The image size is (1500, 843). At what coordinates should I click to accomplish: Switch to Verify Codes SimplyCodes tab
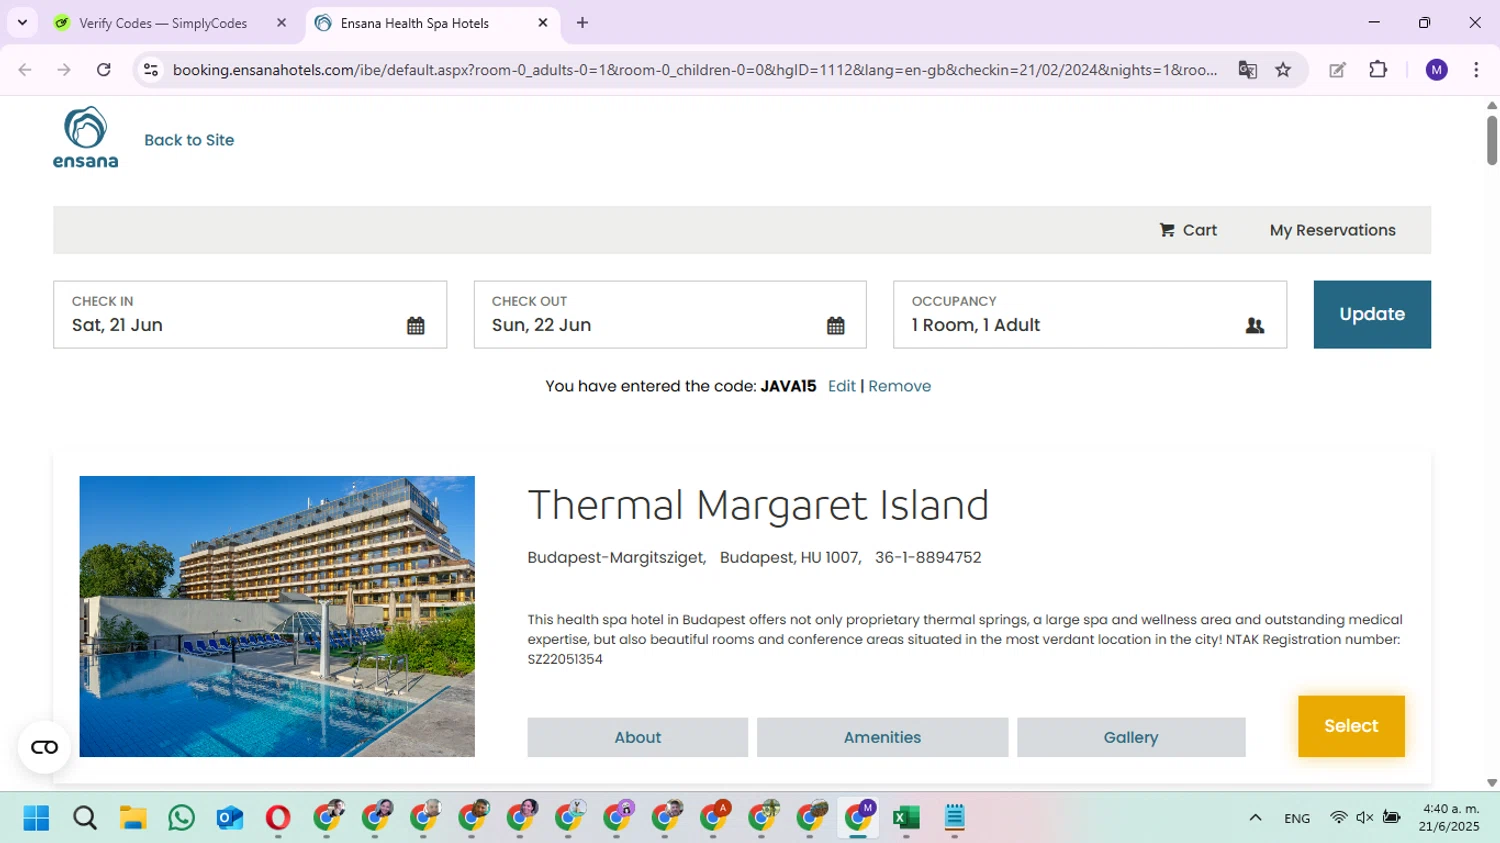pos(162,23)
